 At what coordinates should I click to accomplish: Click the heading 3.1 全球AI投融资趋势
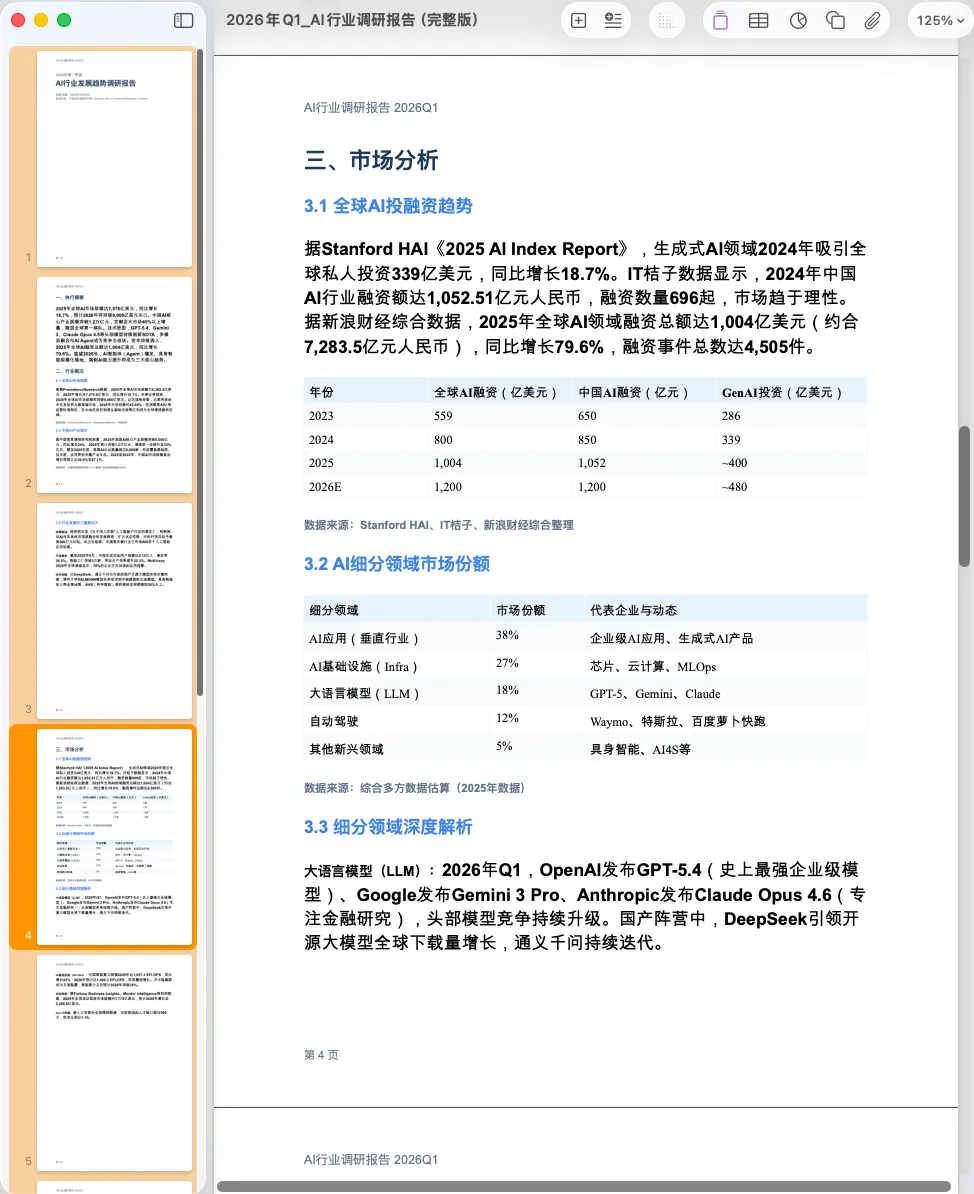coord(388,206)
